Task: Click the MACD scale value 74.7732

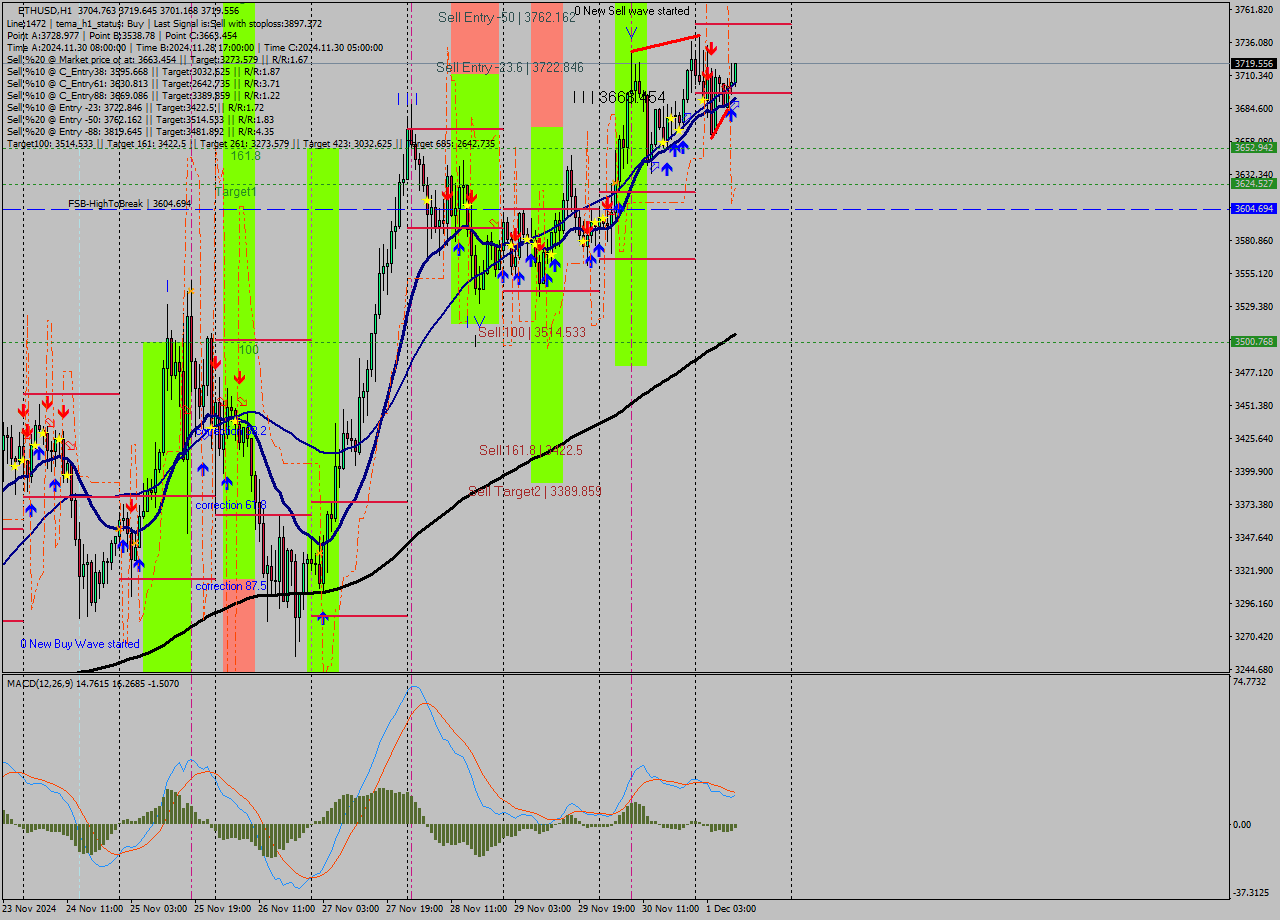Action: click(x=1251, y=682)
